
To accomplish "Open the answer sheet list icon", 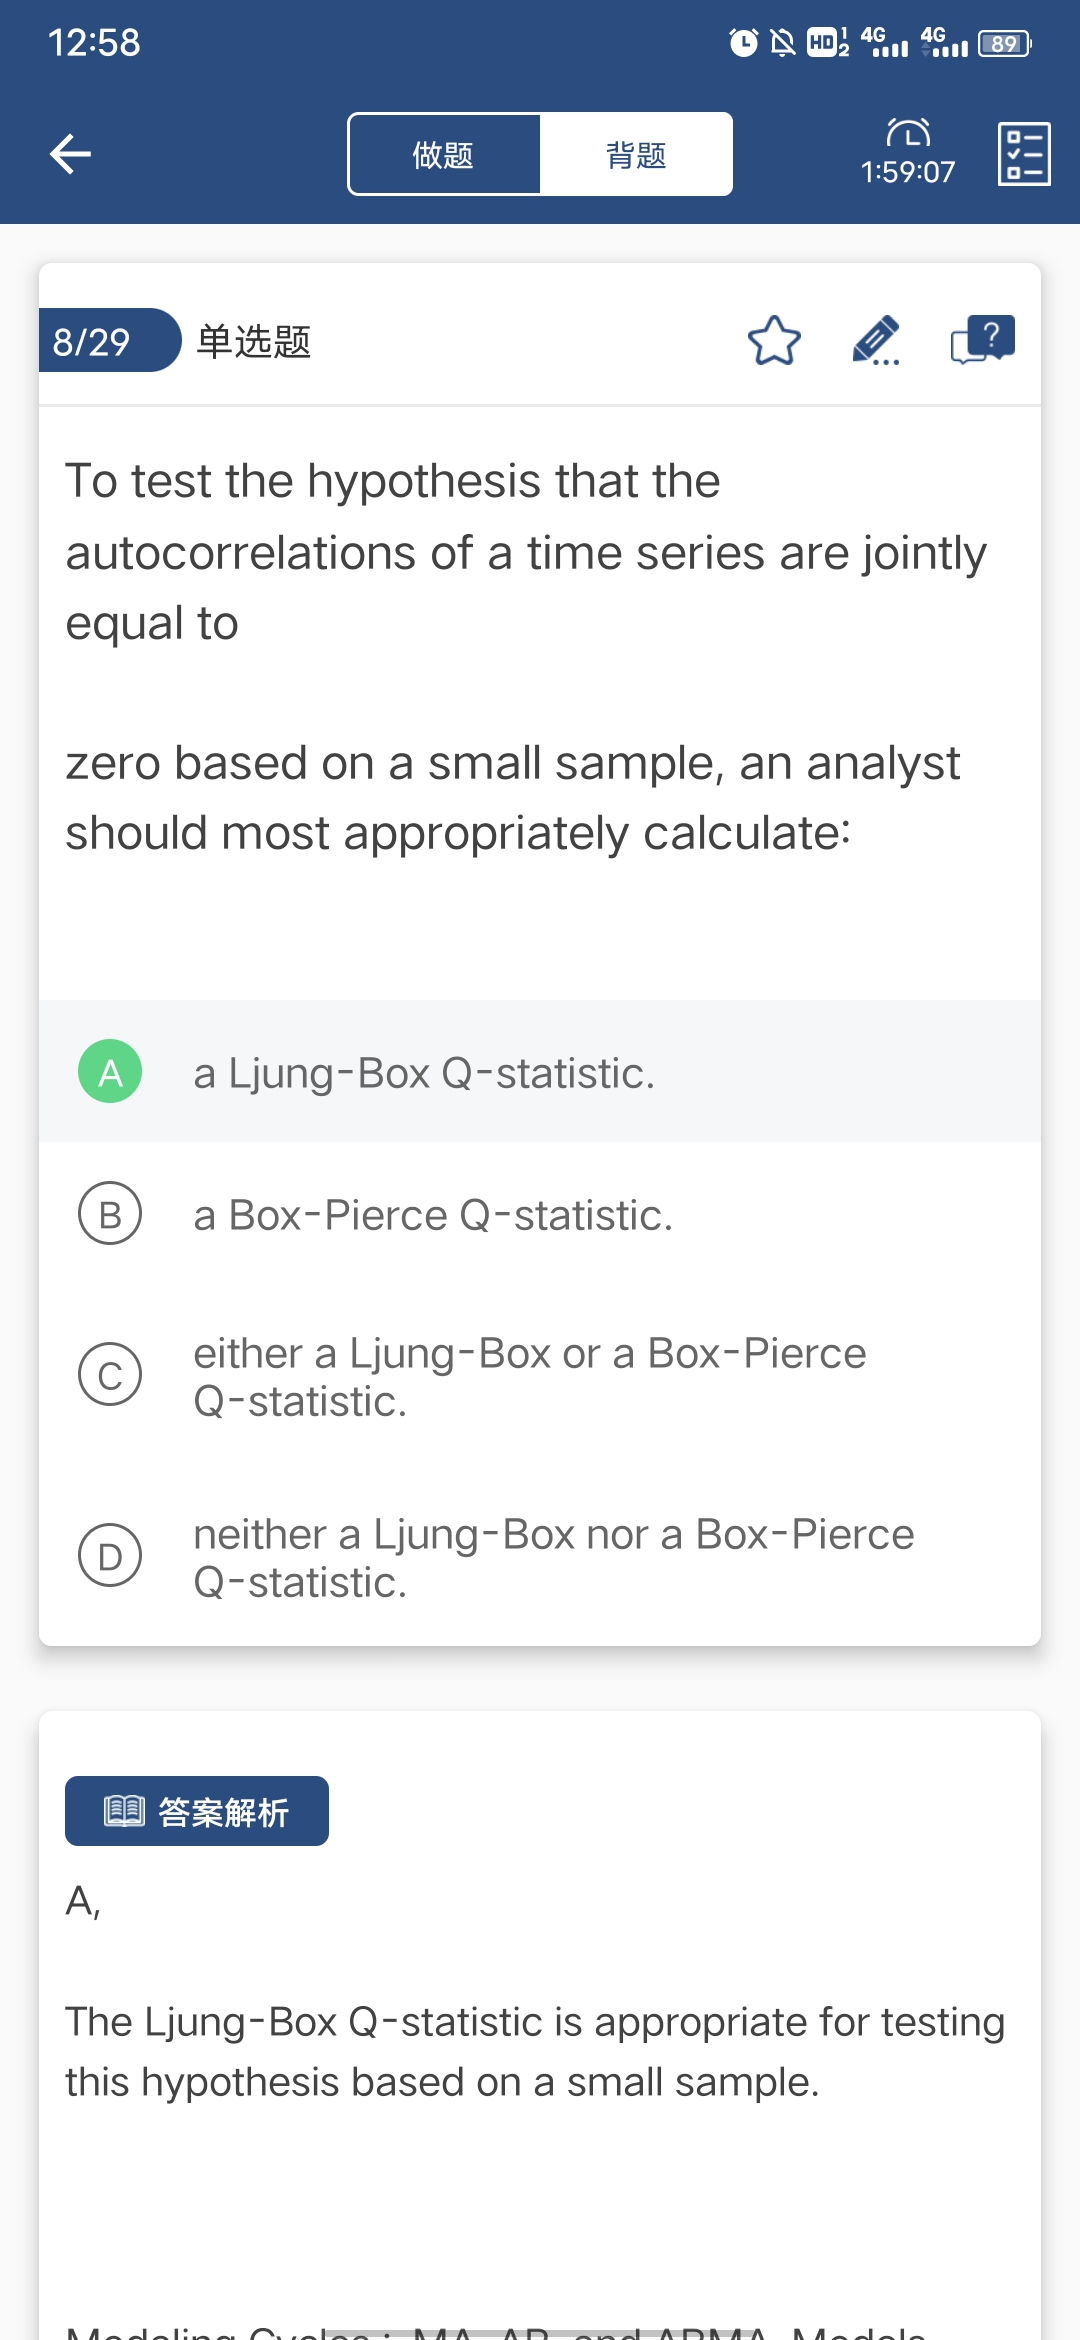I will [1024, 154].
